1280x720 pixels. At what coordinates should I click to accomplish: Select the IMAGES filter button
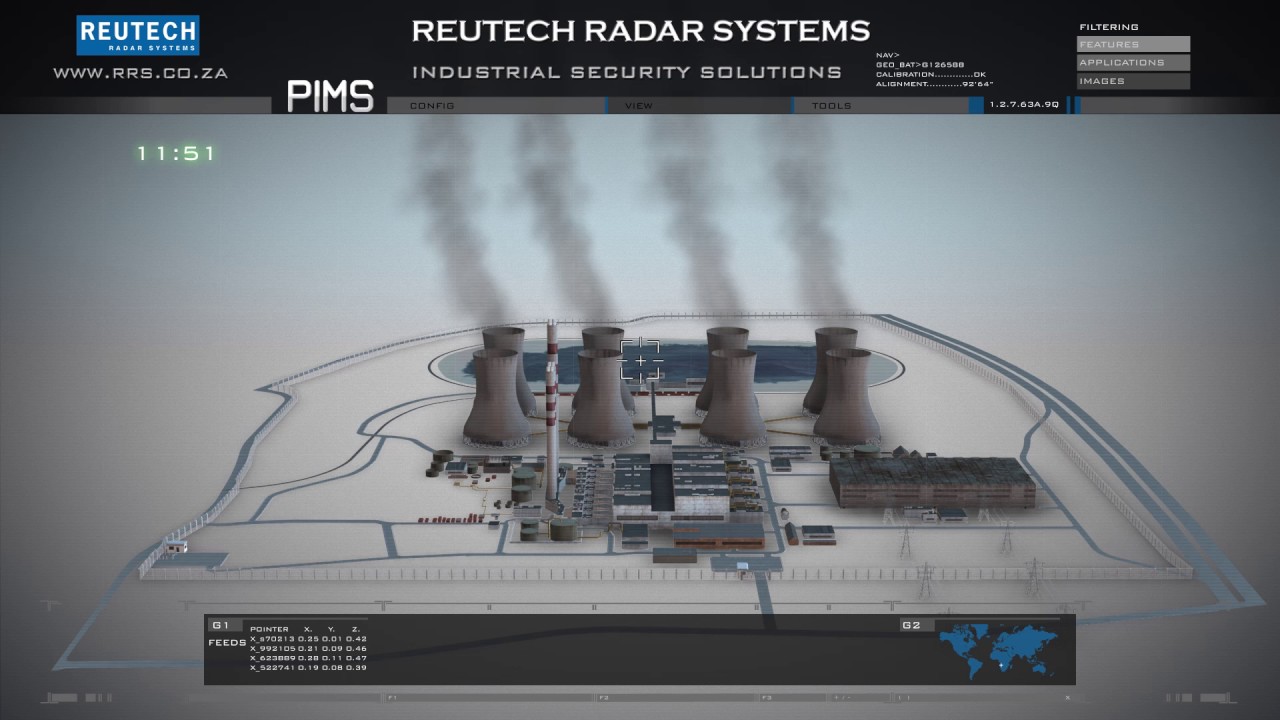coord(1133,81)
